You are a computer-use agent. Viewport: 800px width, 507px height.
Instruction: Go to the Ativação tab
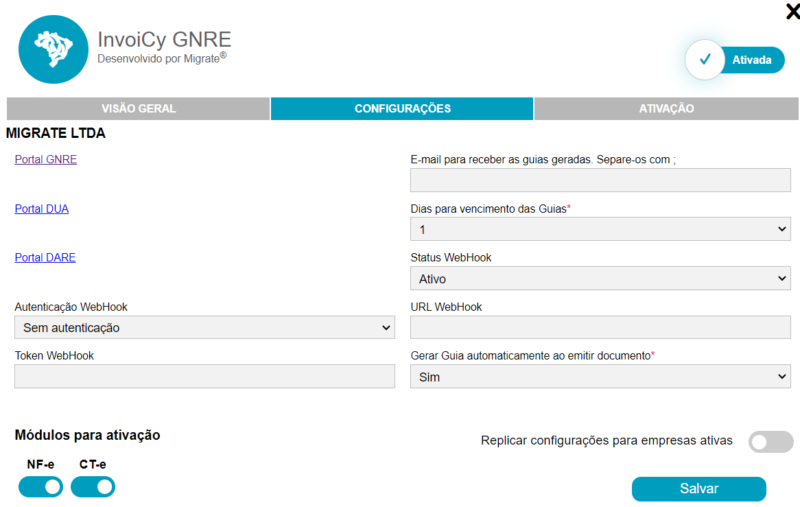(x=666, y=108)
